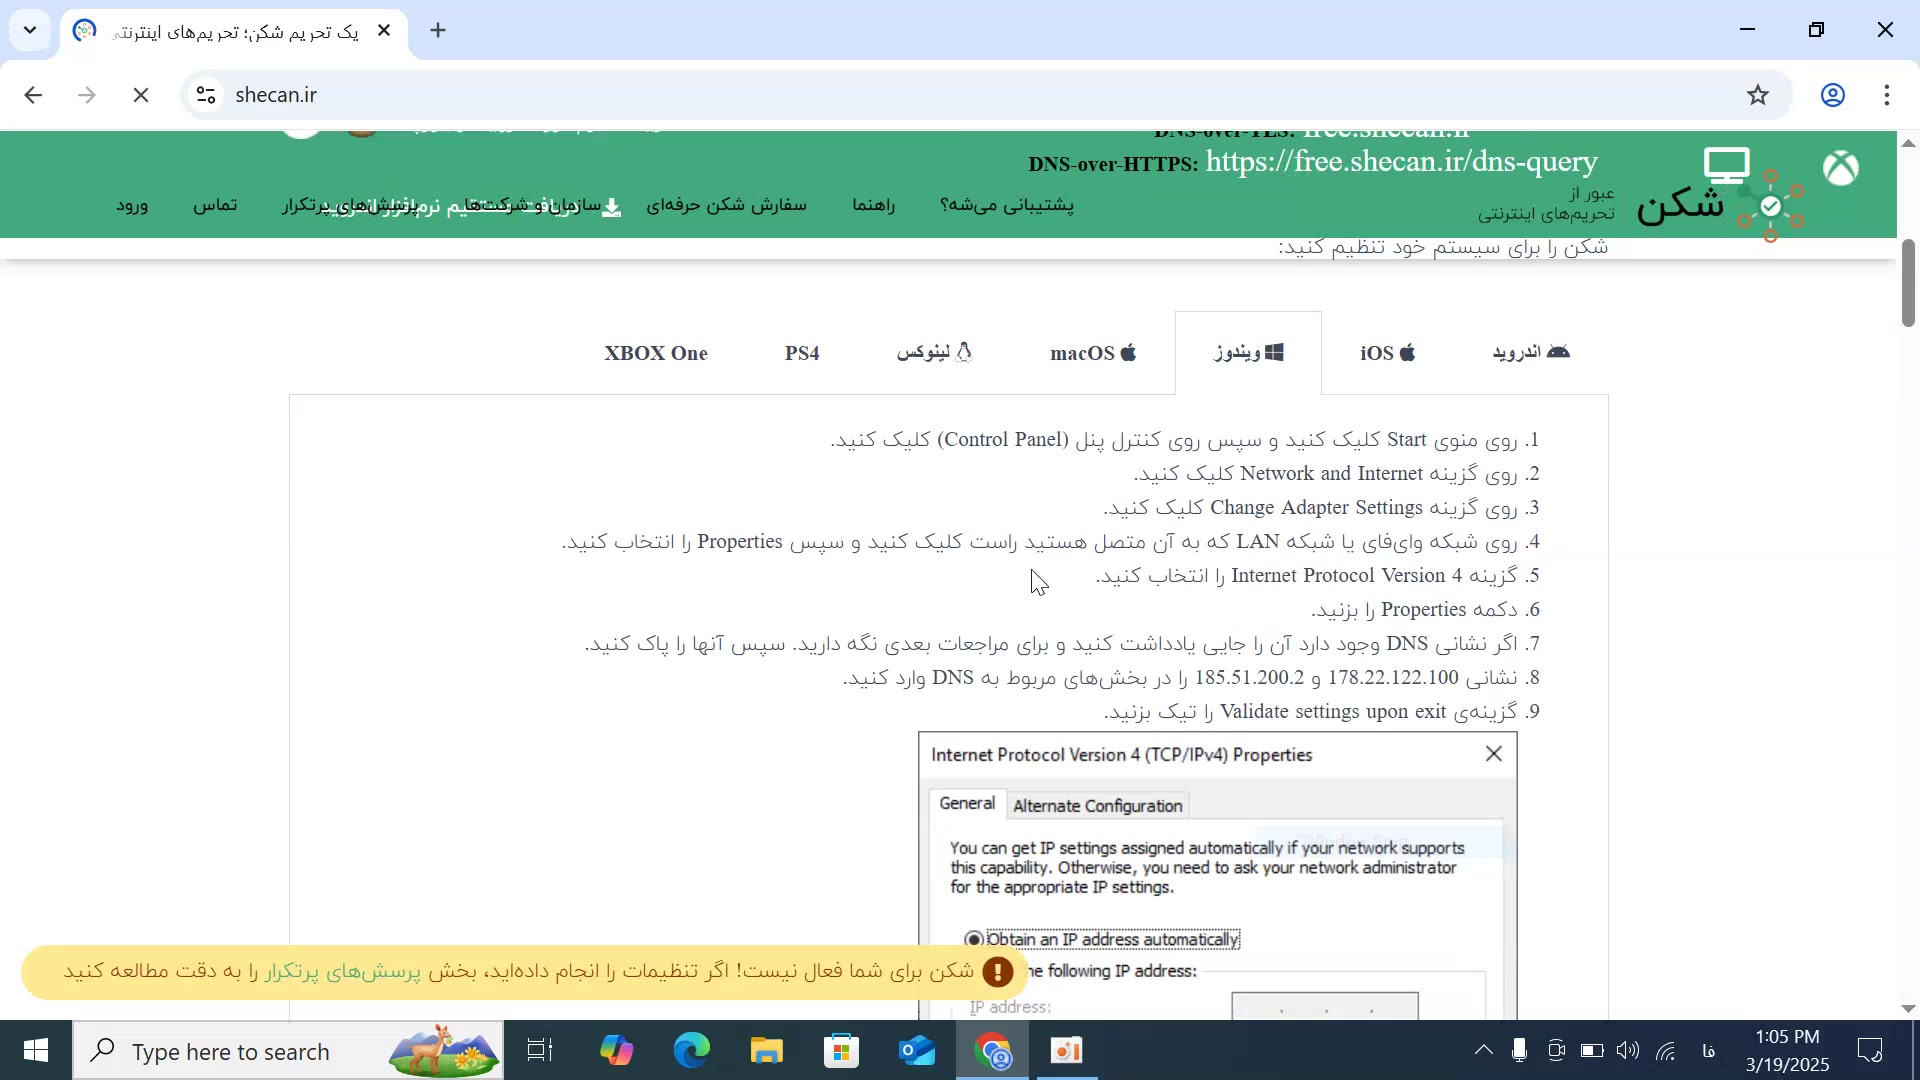Open سفارش شکن حرفه‌ای menu item
Screen dimensions: 1920x1080
[x=726, y=205]
